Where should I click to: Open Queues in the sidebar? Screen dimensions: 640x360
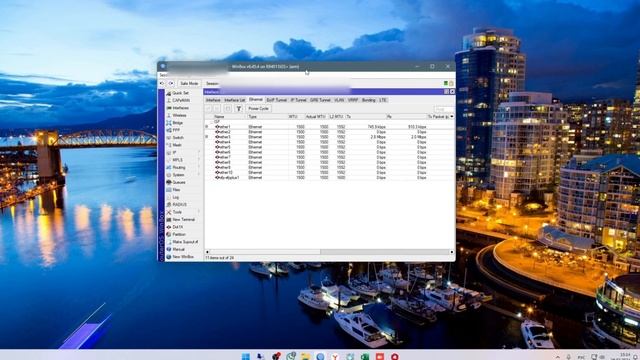pyautogui.click(x=180, y=182)
